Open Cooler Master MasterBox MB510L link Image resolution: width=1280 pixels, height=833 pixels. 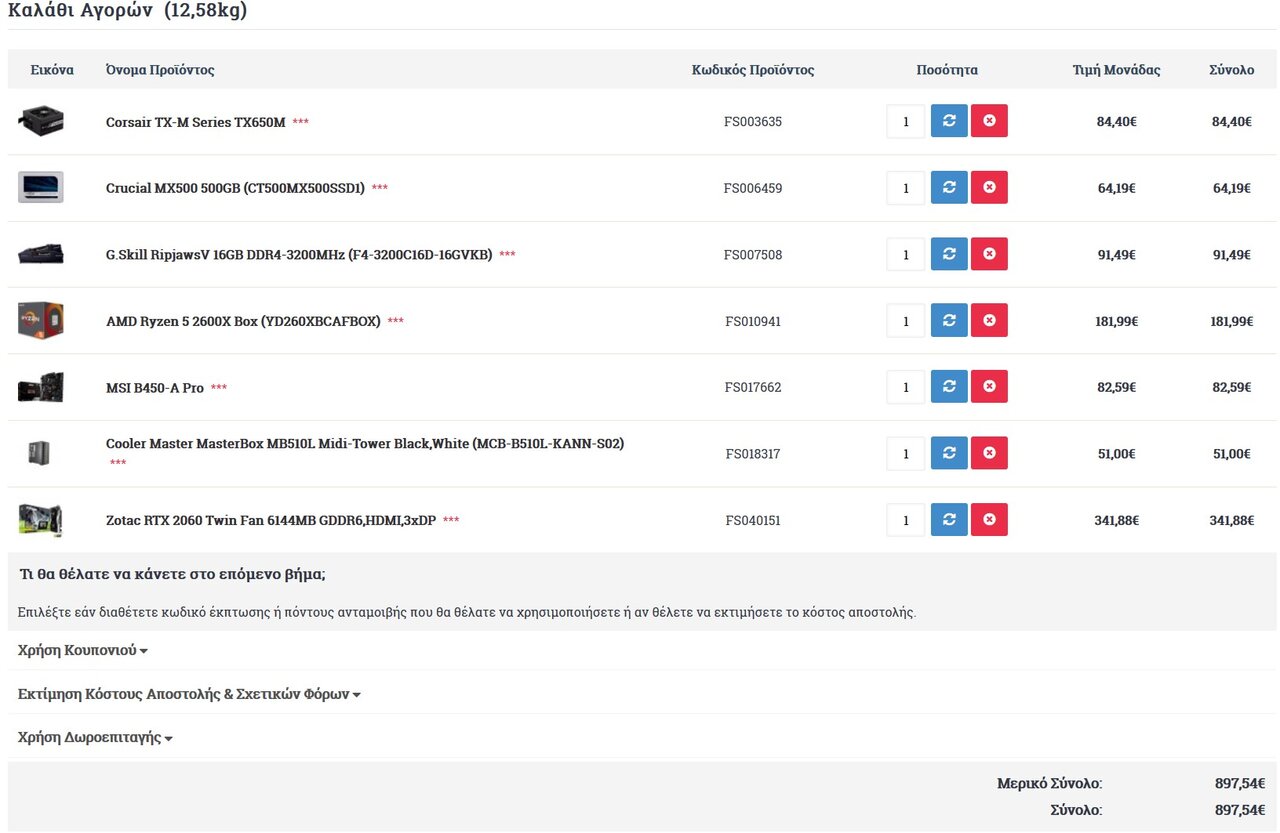pyautogui.click(x=365, y=443)
